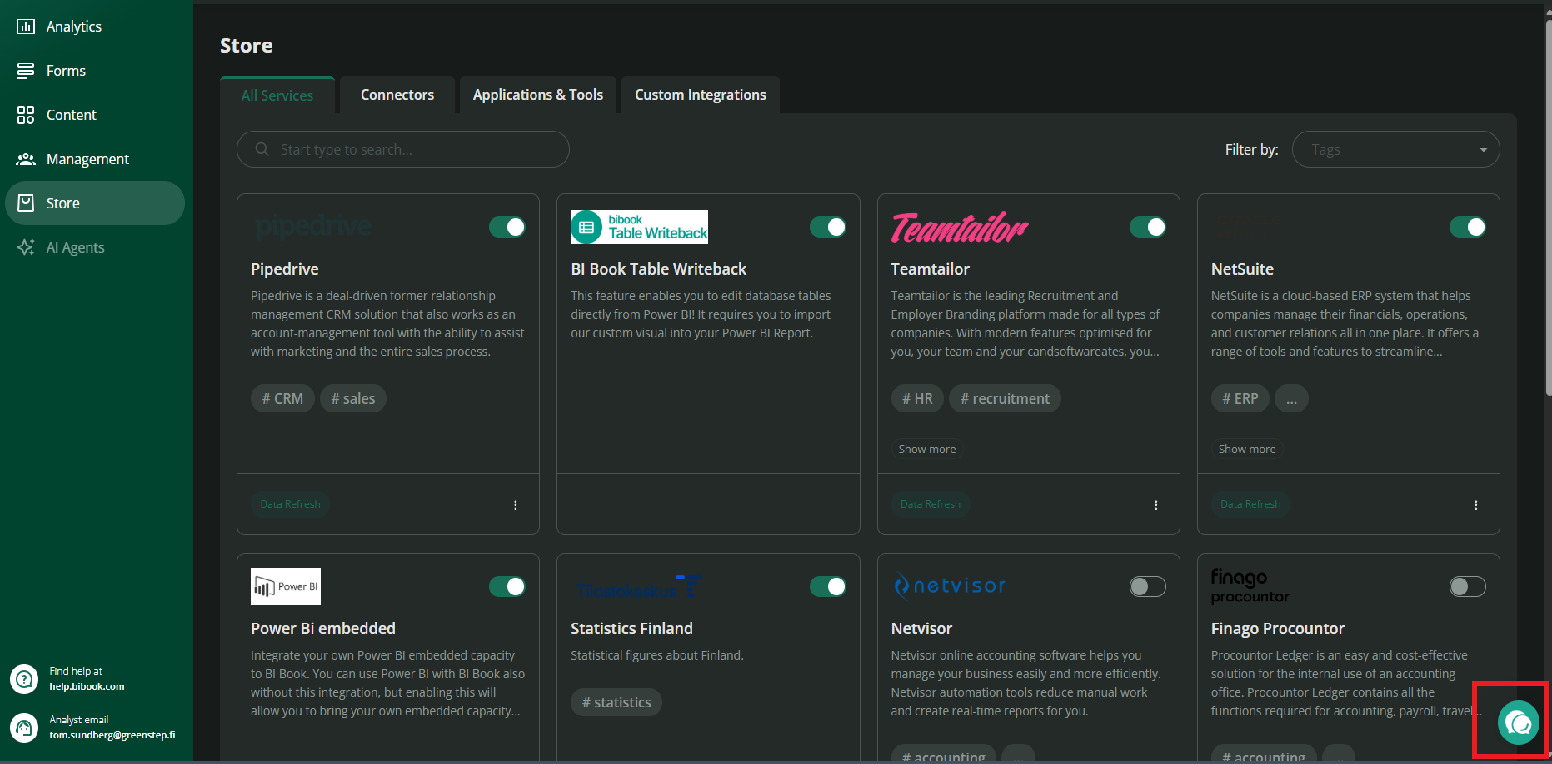The height and width of the screenshot is (764, 1552).
Task: Switch to the Custom Integrations tab
Action: click(700, 95)
